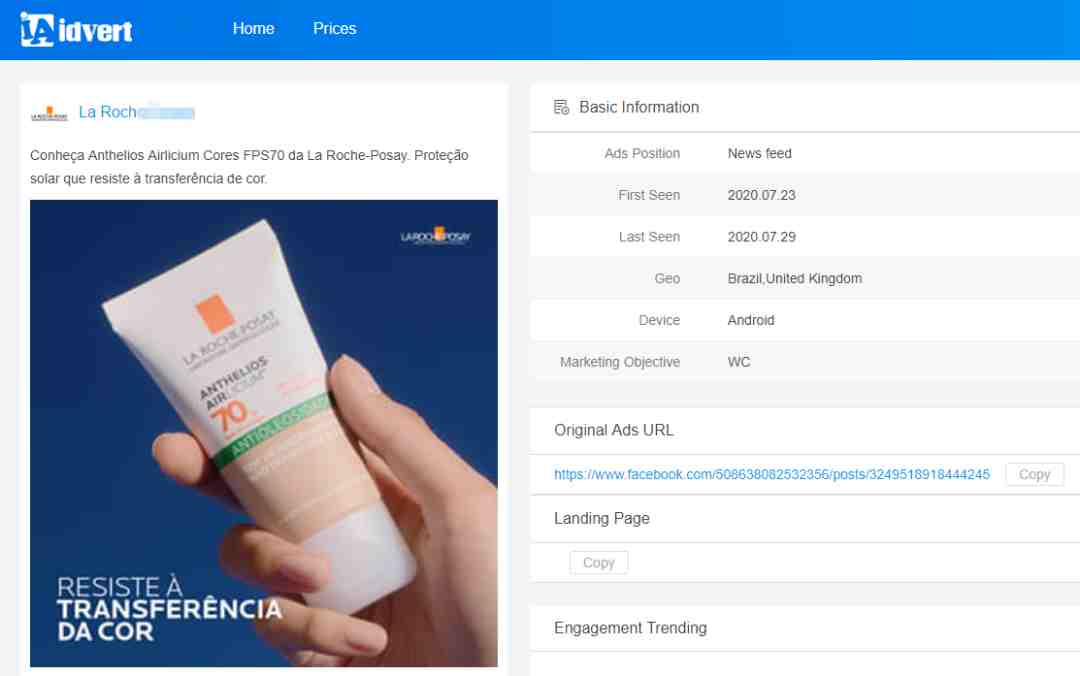Copy the Original Ads URL
The width and height of the screenshot is (1080, 676).
click(x=1034, y=474)
